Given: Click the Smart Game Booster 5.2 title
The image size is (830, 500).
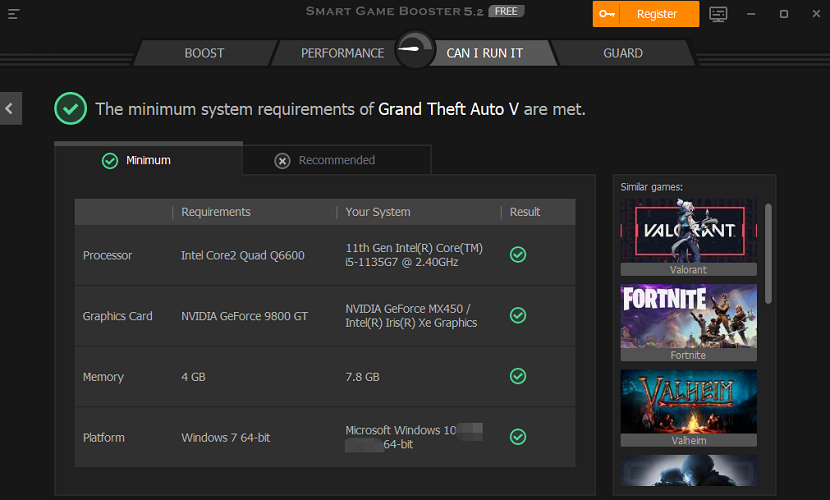Looking at the screenshot, I should (395, 11).
